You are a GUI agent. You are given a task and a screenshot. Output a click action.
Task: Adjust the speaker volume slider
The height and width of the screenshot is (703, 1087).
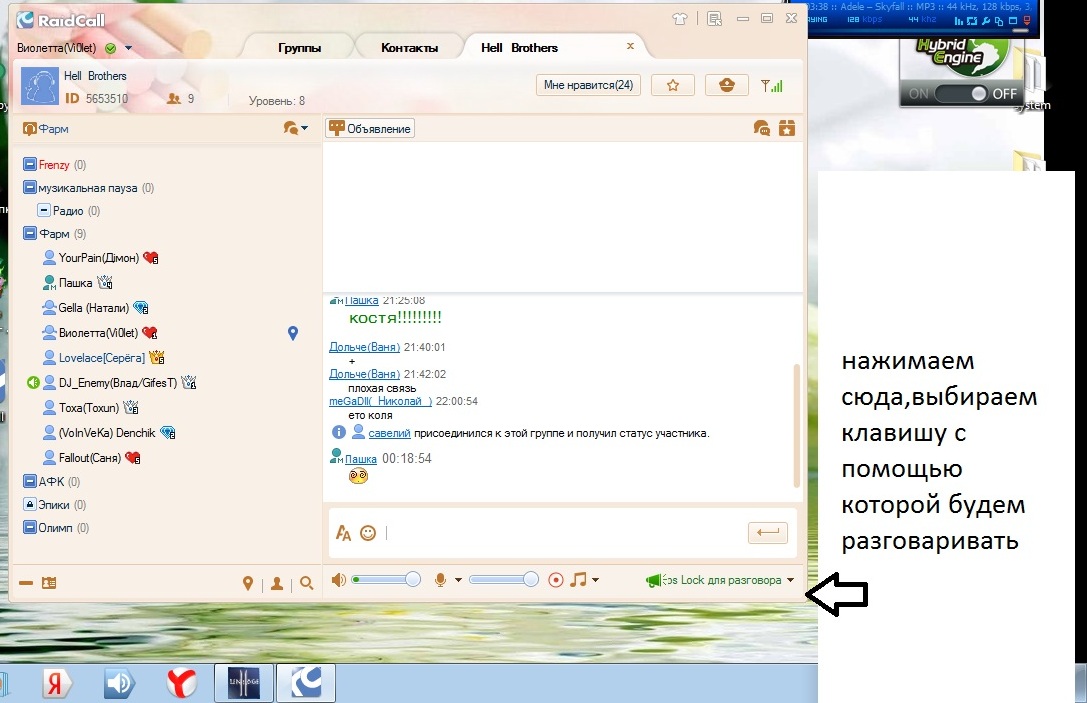pos(386,580)
